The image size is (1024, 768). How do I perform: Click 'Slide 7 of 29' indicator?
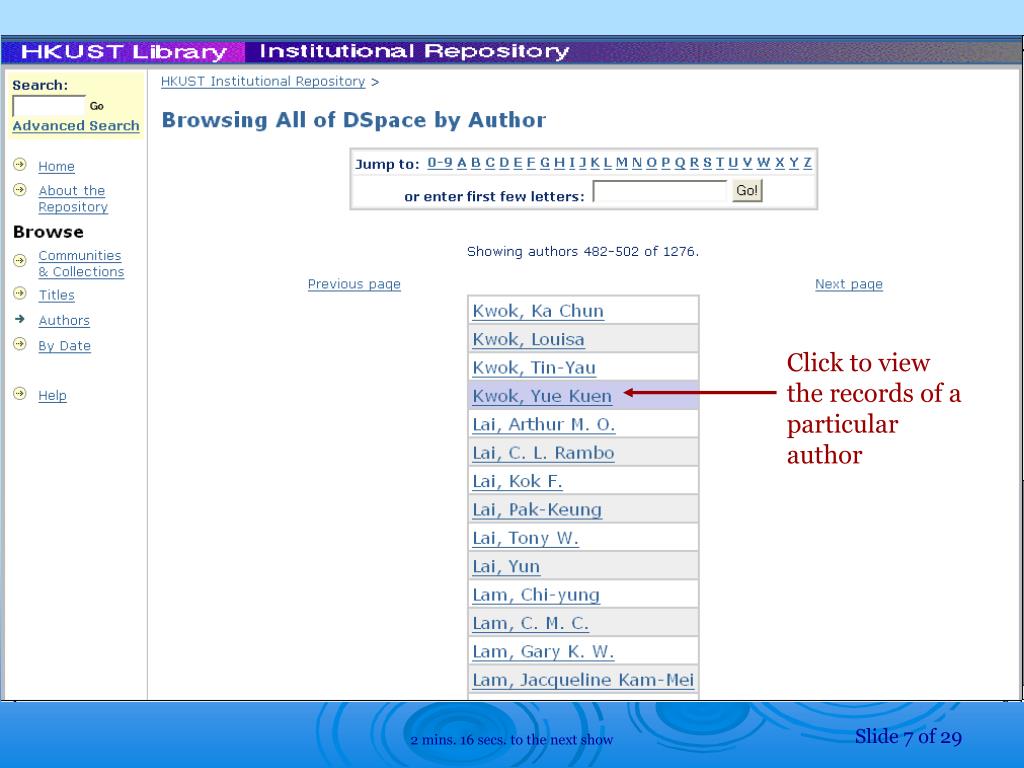click(x=908, y=737)
